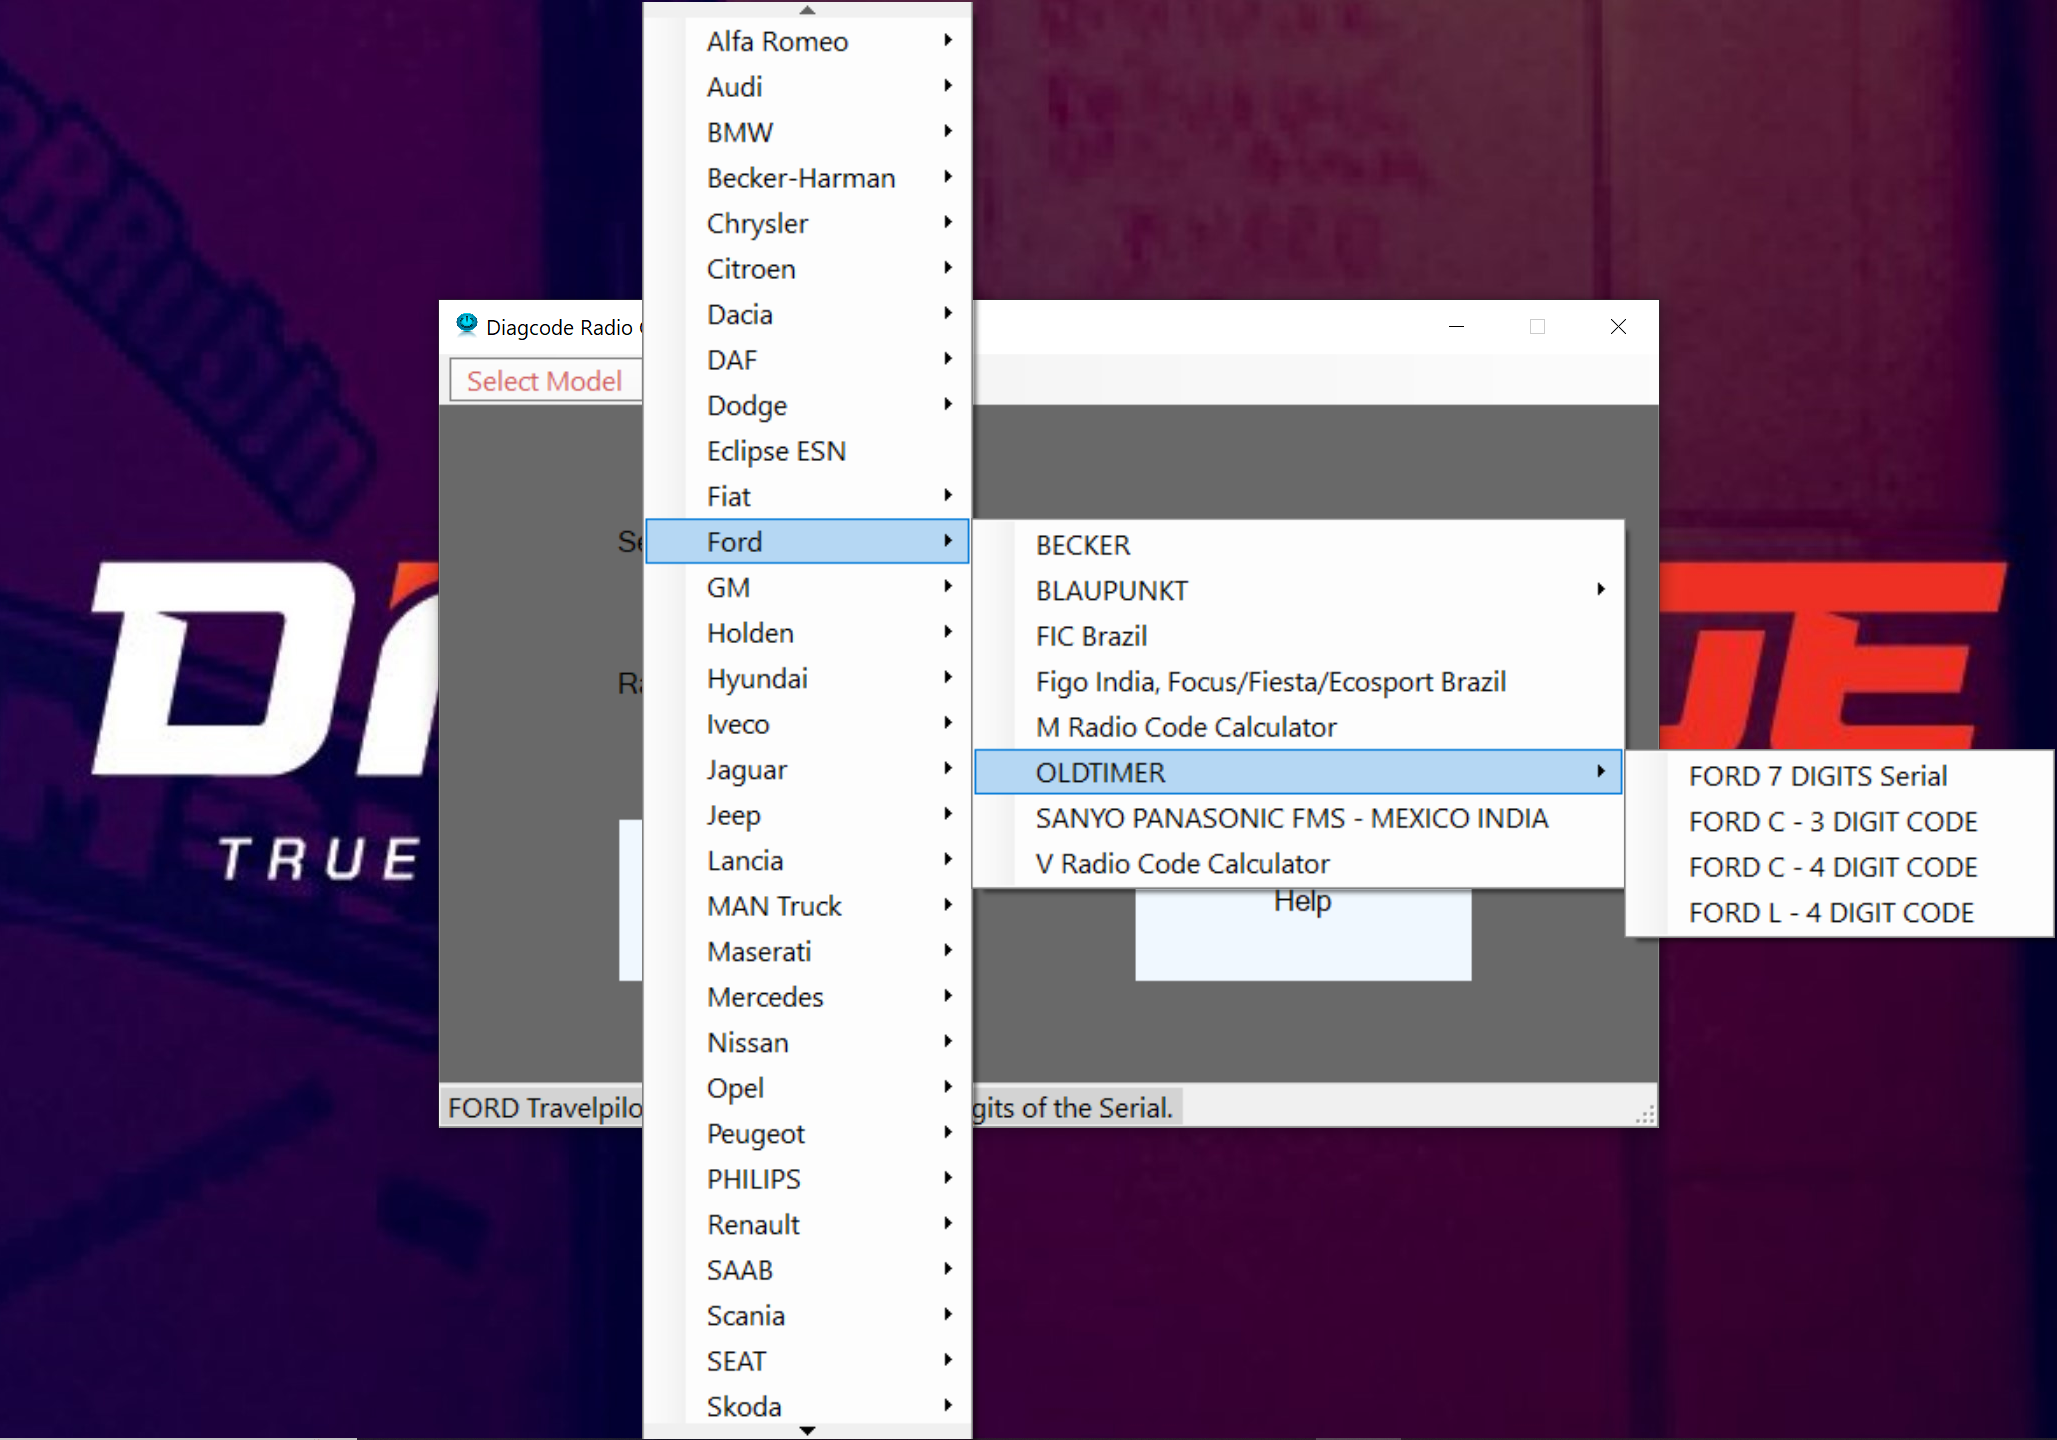Open the Lancia submenu
The height and width of the screenshot is (1440, 2057).
click(807, 860)
